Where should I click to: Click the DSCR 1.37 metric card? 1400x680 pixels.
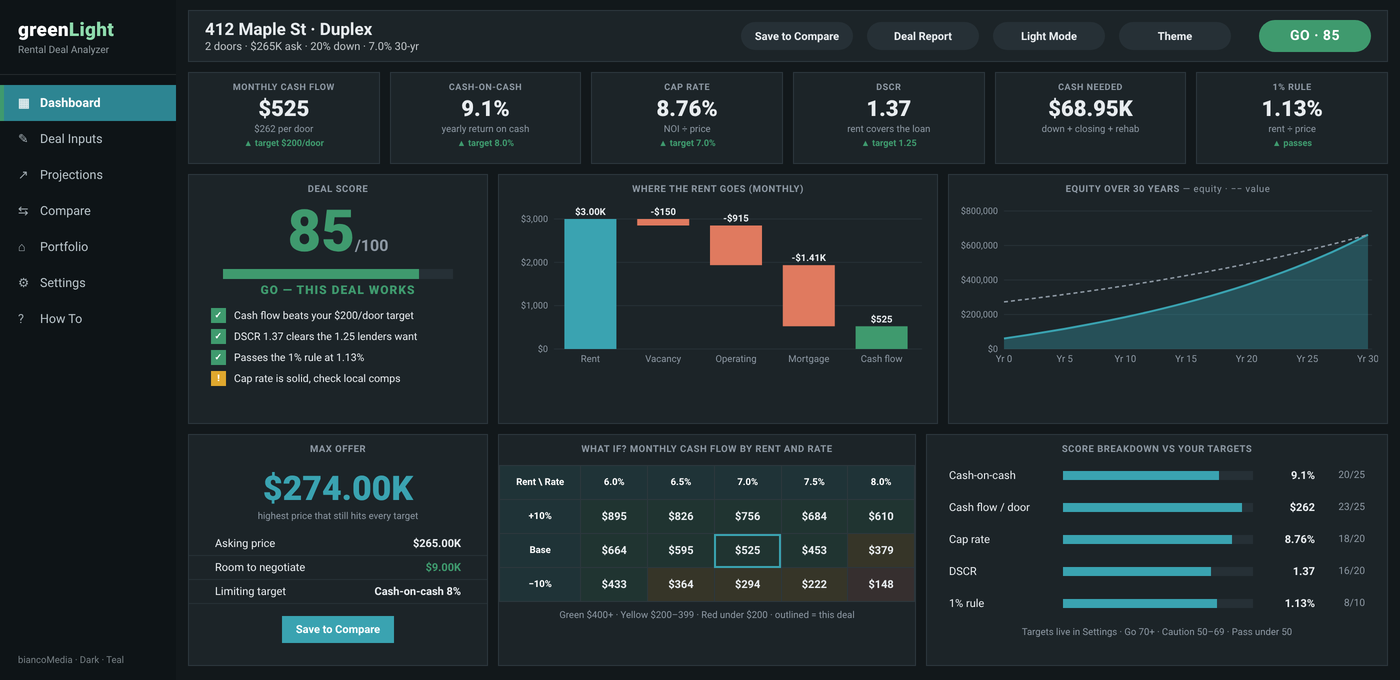[889, 118]
